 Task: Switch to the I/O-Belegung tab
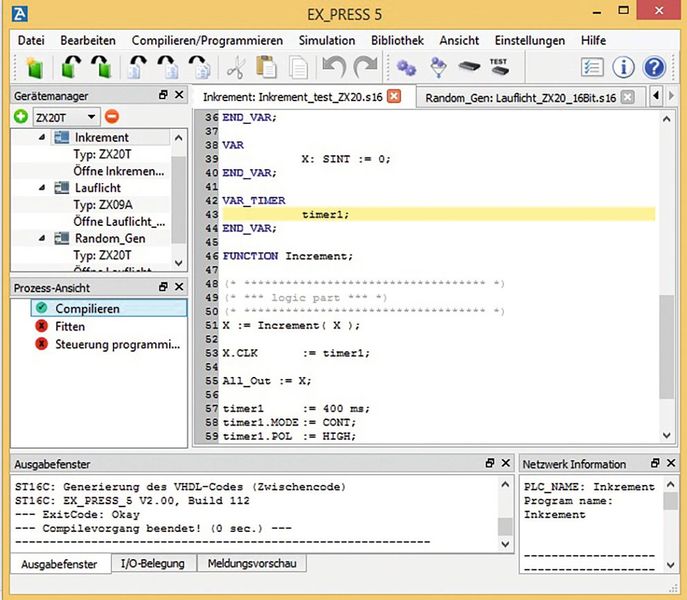tap(152, 563)
